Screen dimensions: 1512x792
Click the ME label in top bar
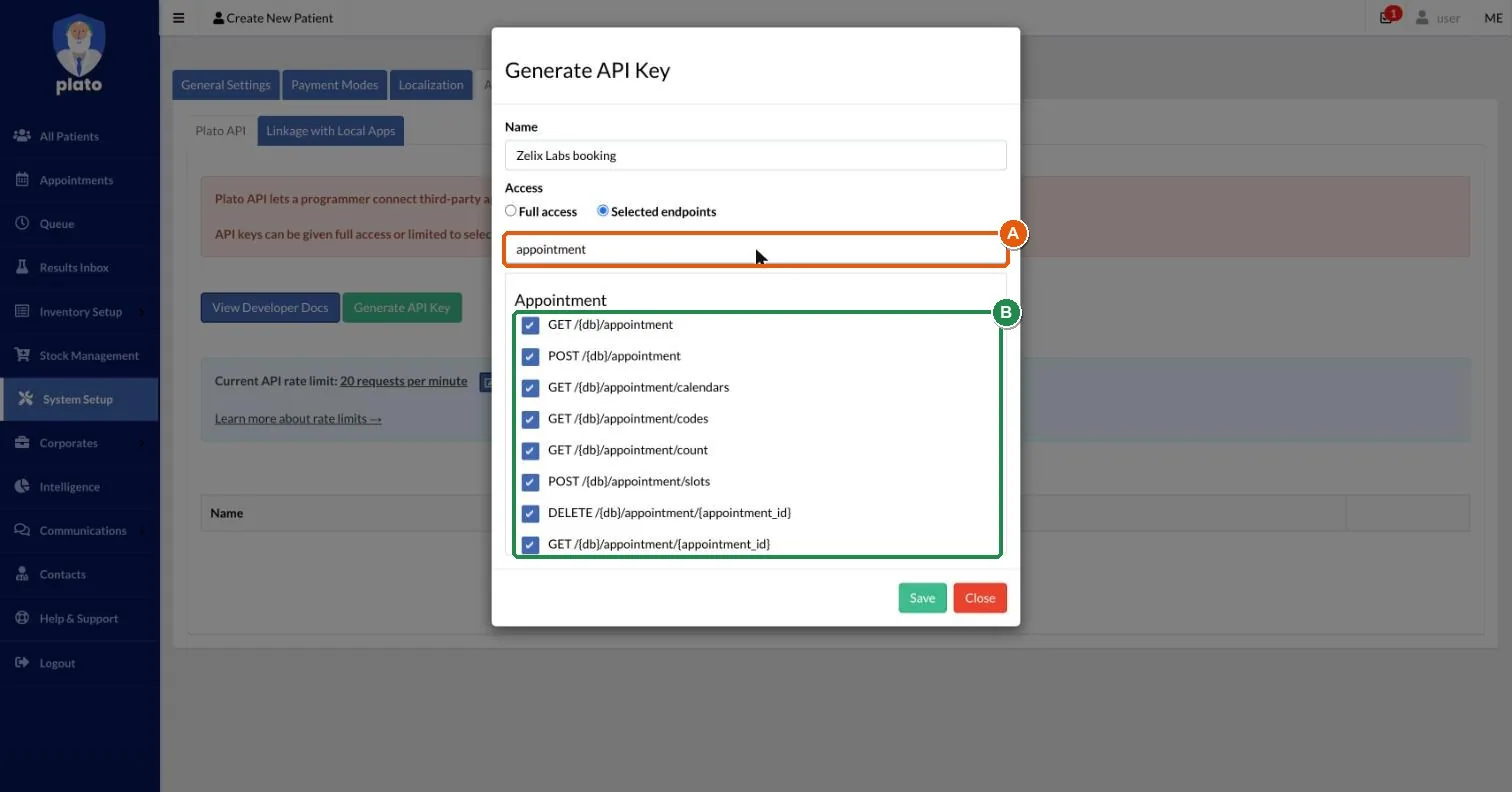point(1493,17)
